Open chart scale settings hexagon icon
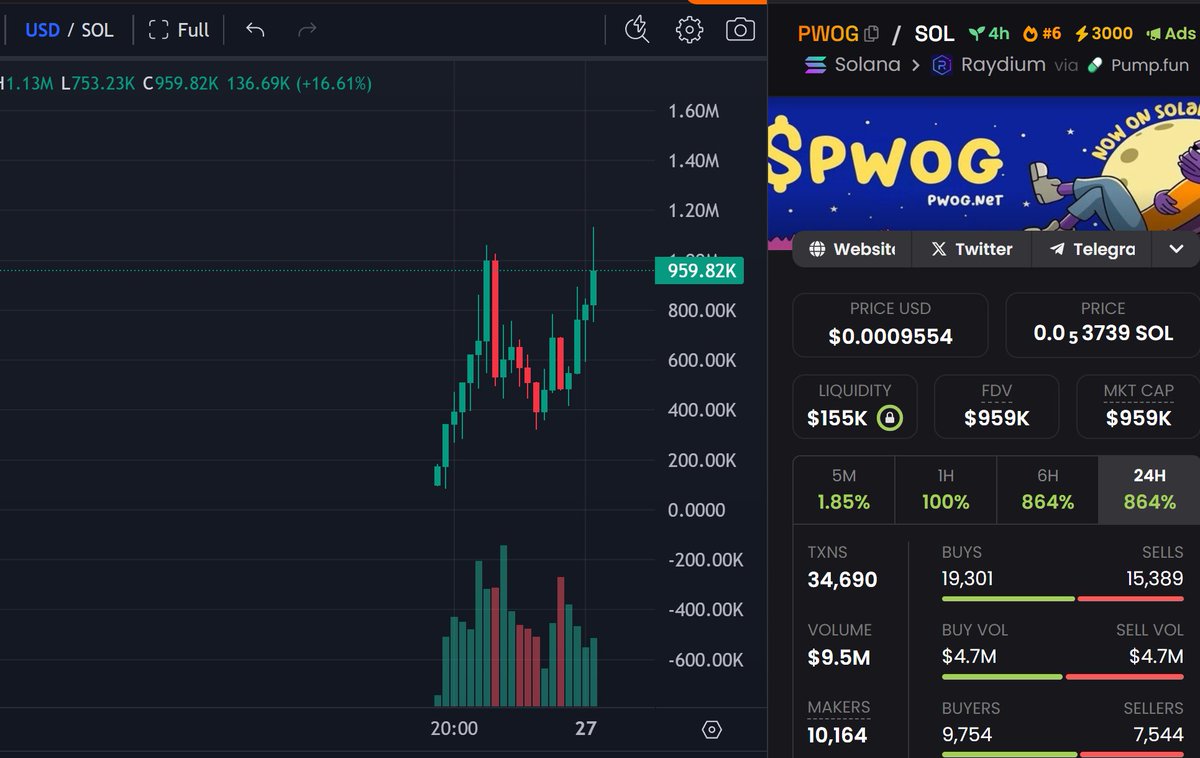This screenshot has height=758, width=1200. pyautogui.click(x=712, y=729)
